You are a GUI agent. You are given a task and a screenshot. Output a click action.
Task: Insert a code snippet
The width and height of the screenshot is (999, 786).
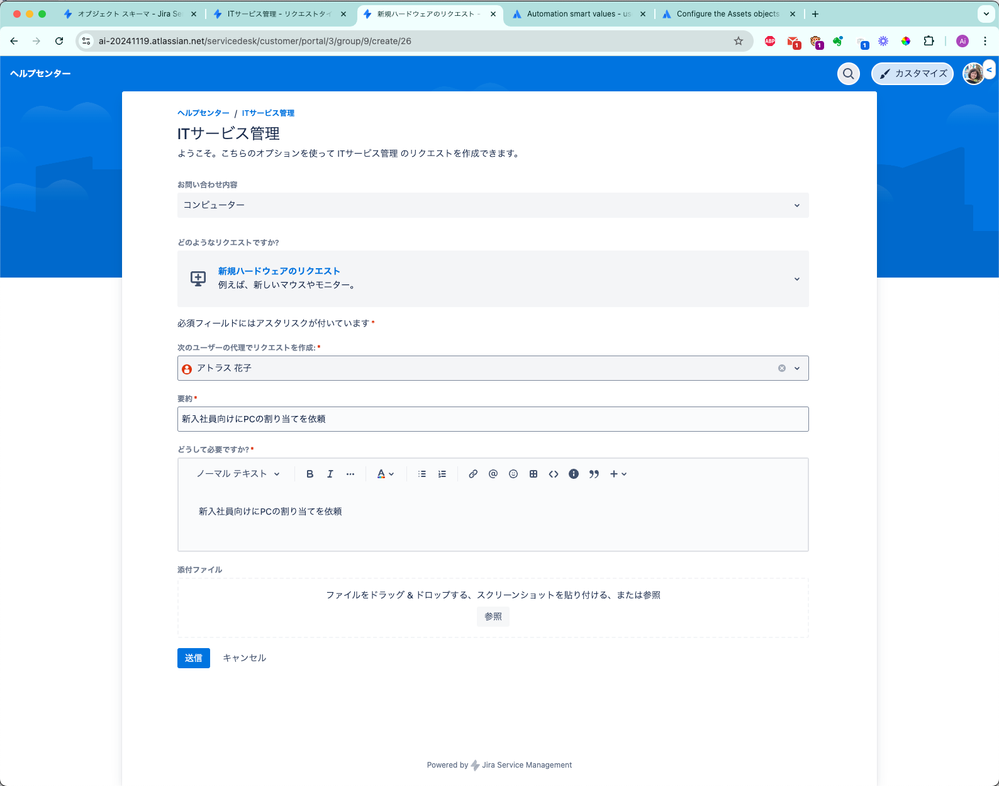coord(553,474)
